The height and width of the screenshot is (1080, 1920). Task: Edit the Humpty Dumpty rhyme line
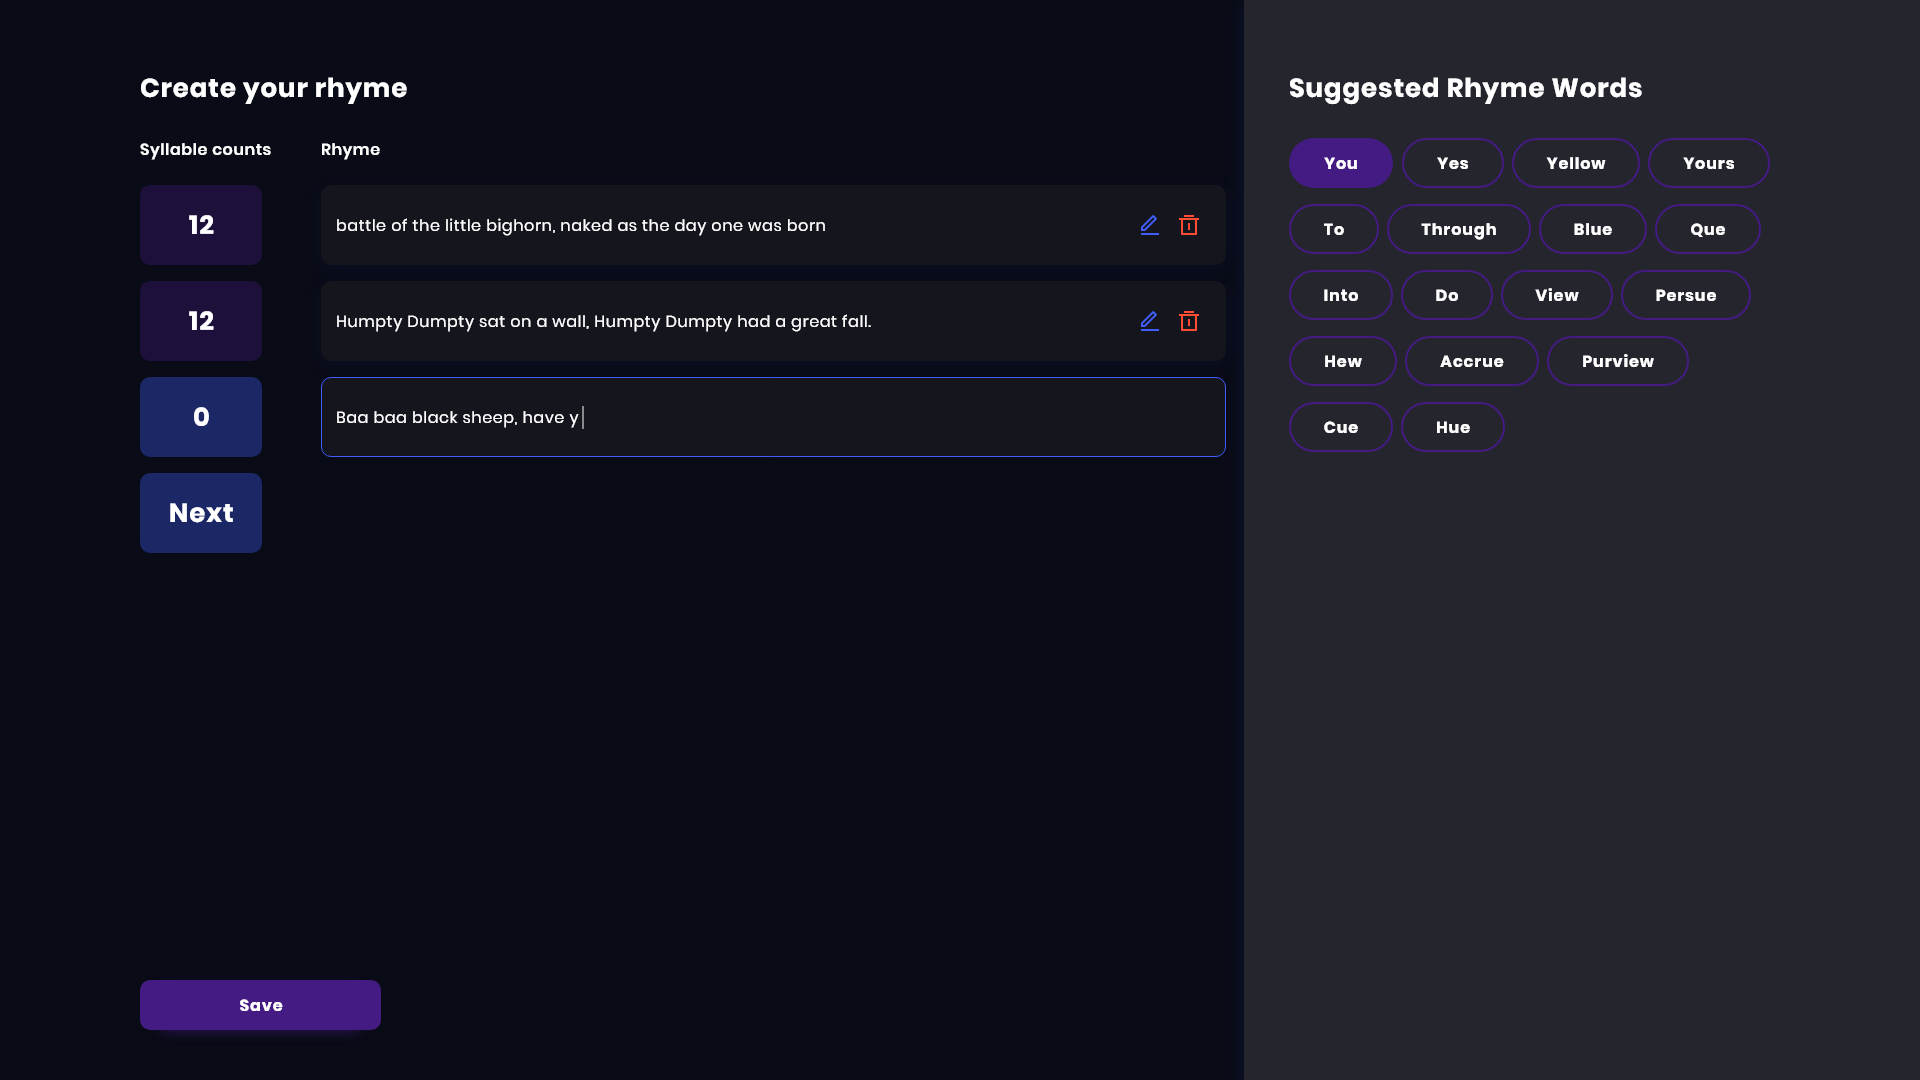point(1149,321)
